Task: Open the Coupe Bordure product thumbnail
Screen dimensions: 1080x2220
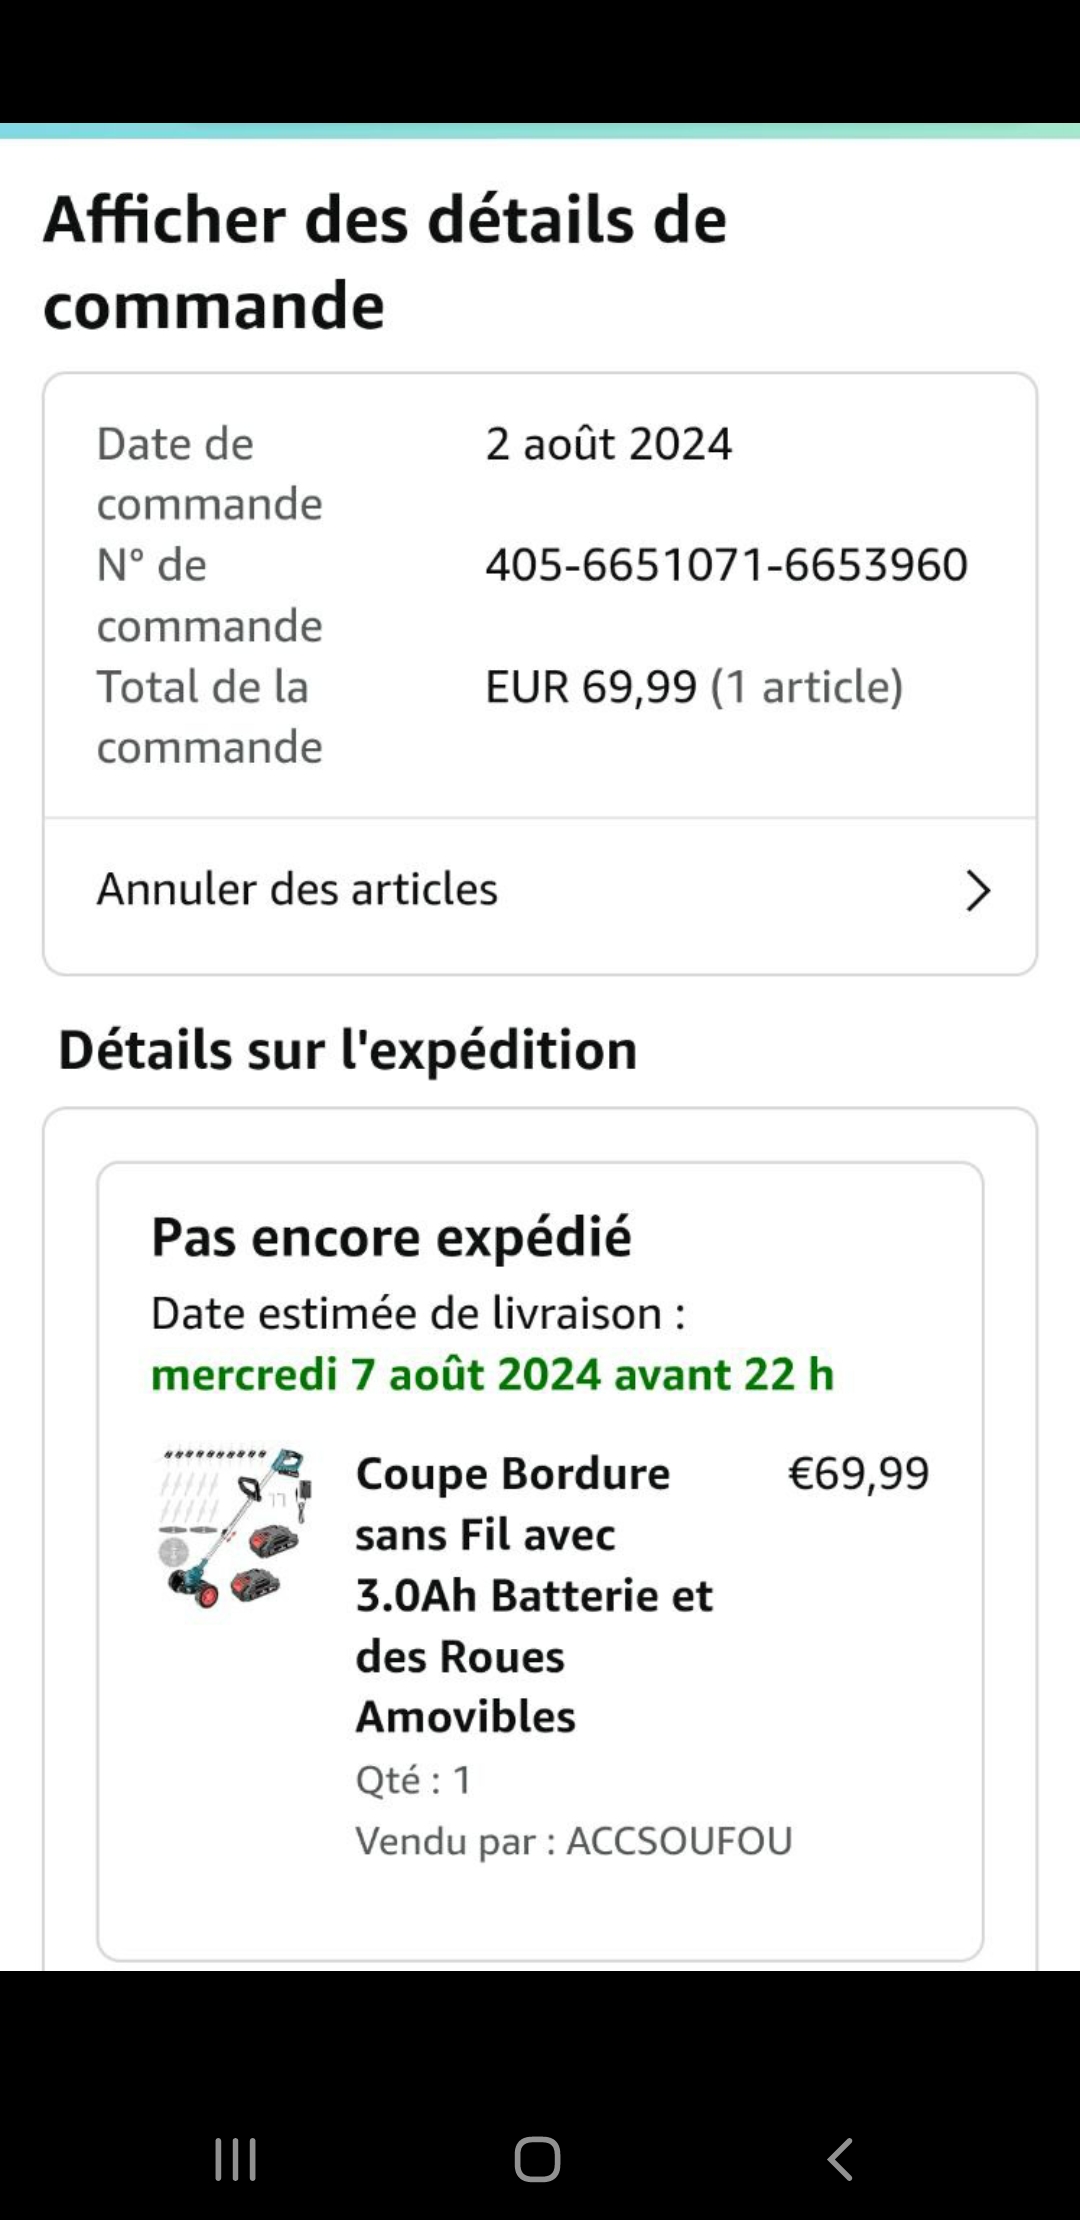Action: pos(236,1527)
